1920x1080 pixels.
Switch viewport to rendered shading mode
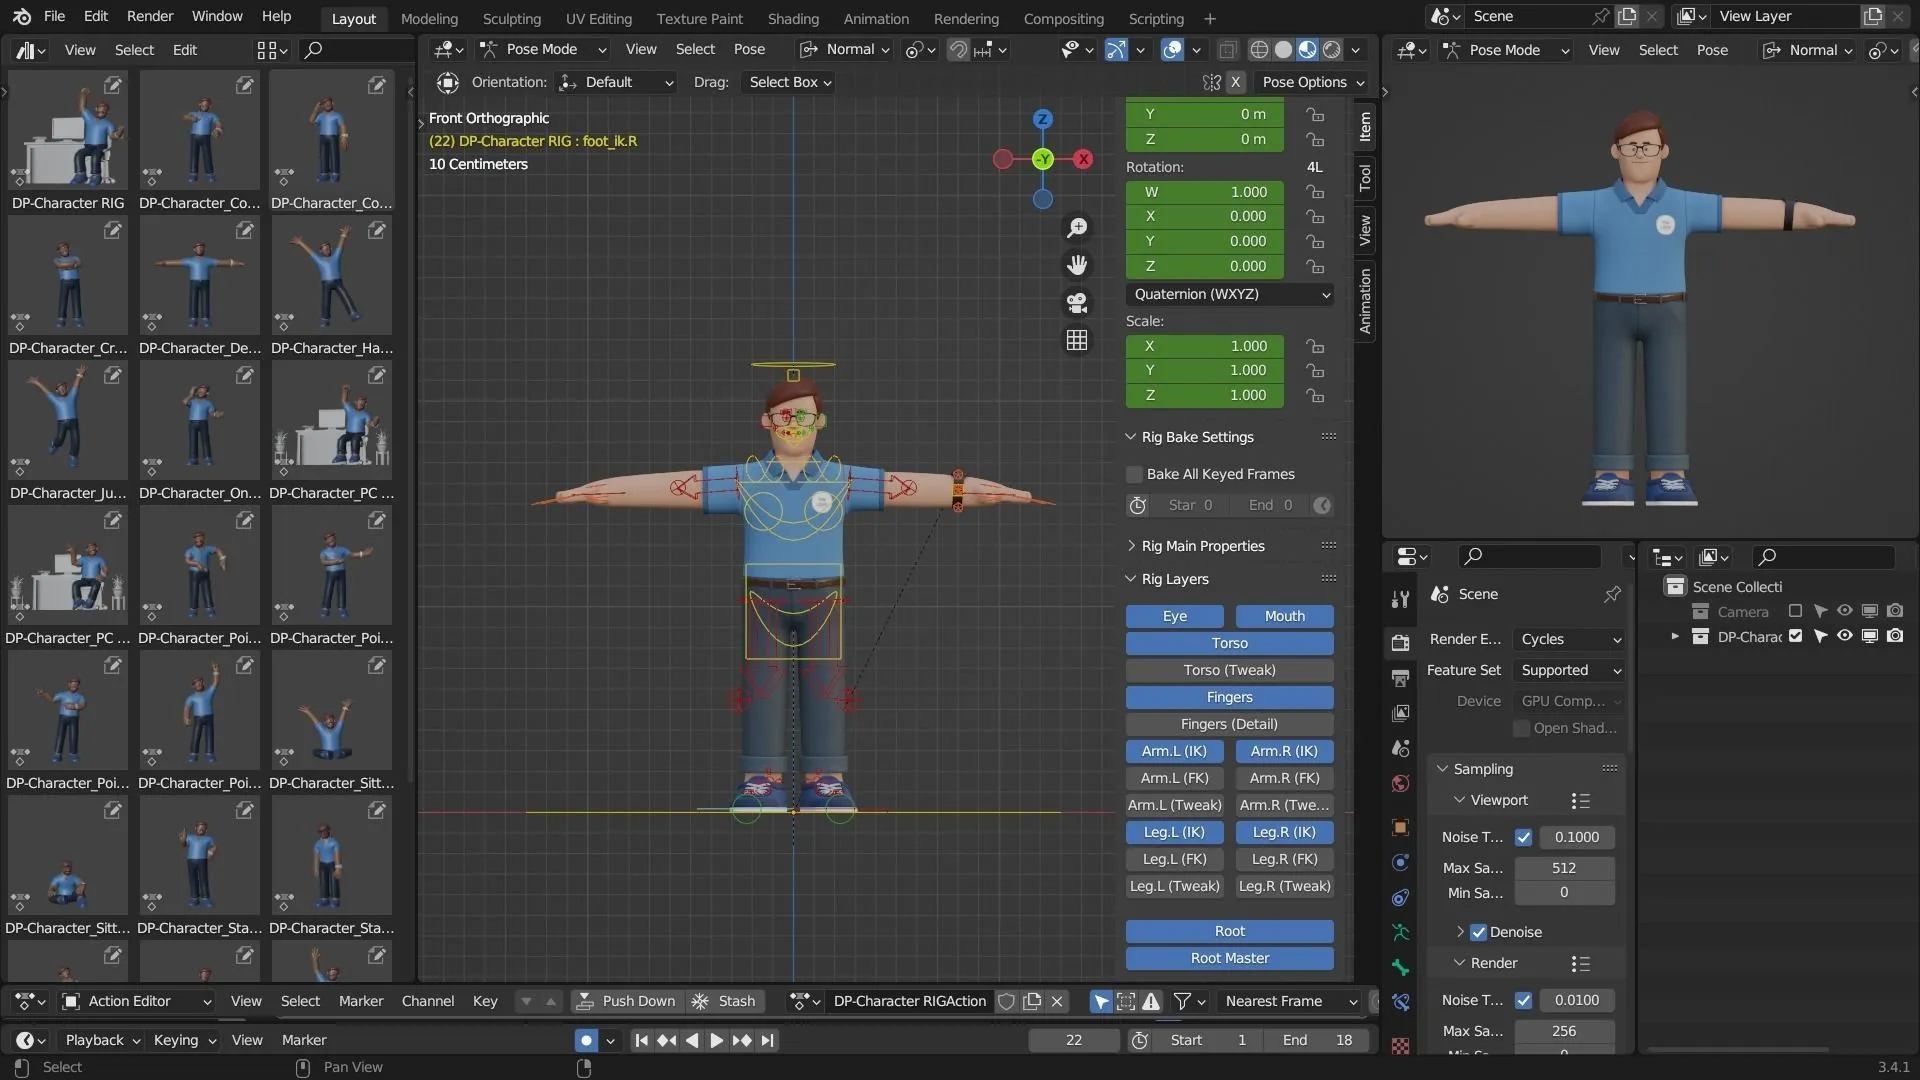tap(1331, 49)
